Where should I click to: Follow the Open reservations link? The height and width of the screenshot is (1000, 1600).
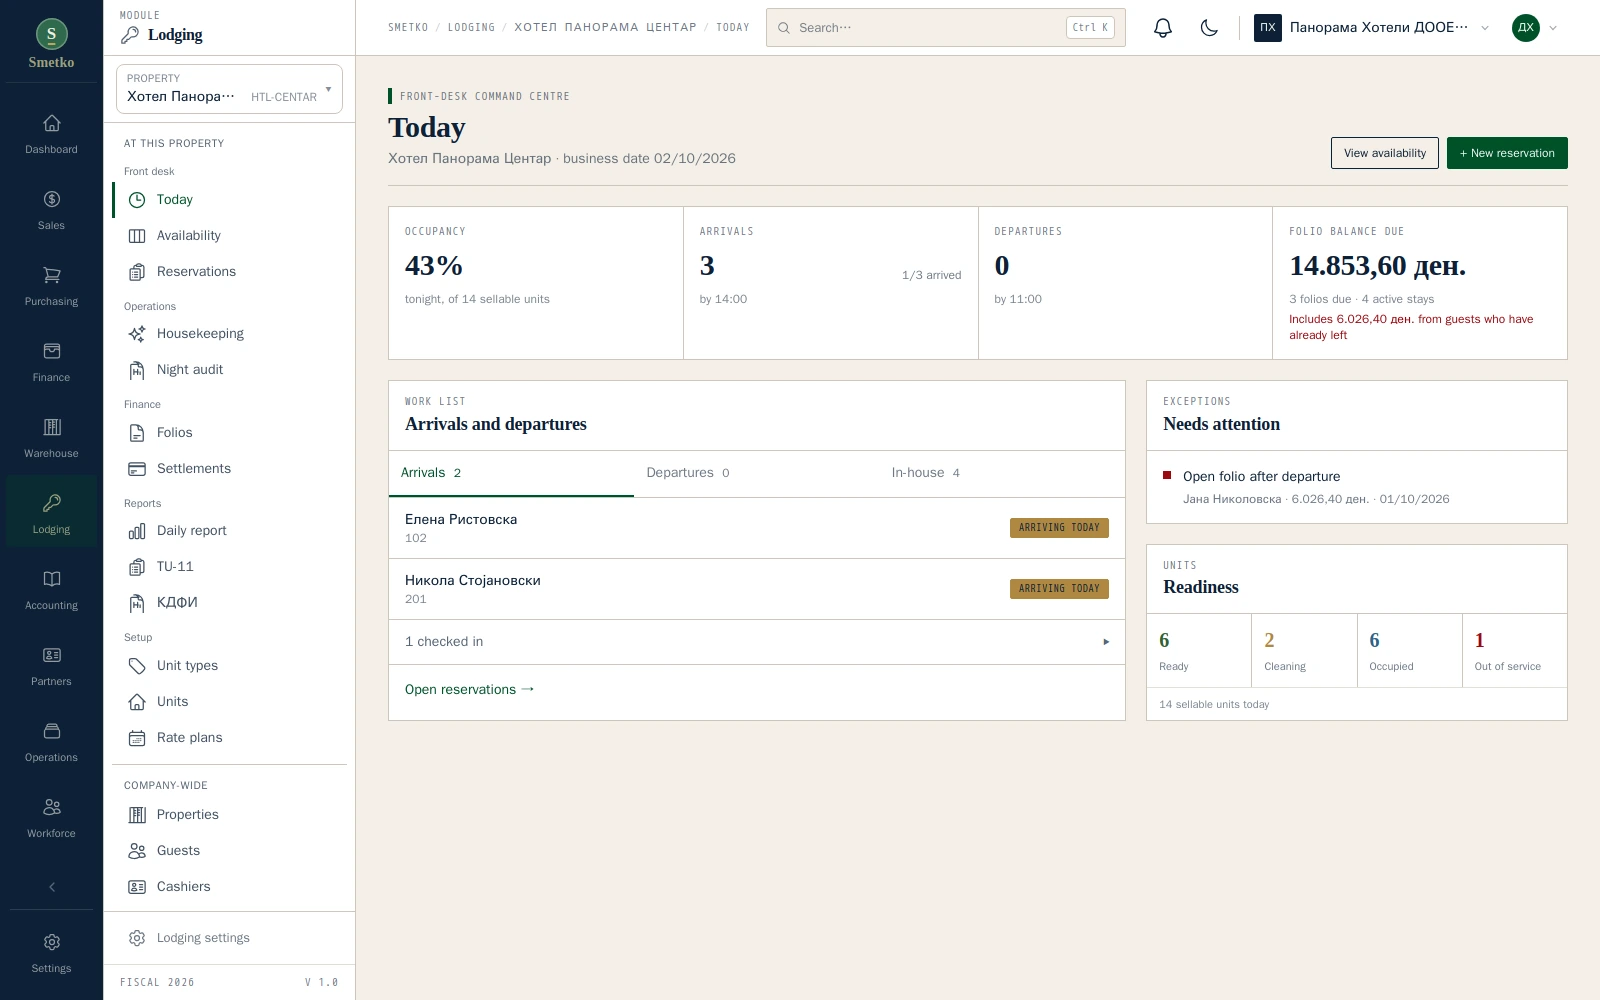(x=470, y=690)
